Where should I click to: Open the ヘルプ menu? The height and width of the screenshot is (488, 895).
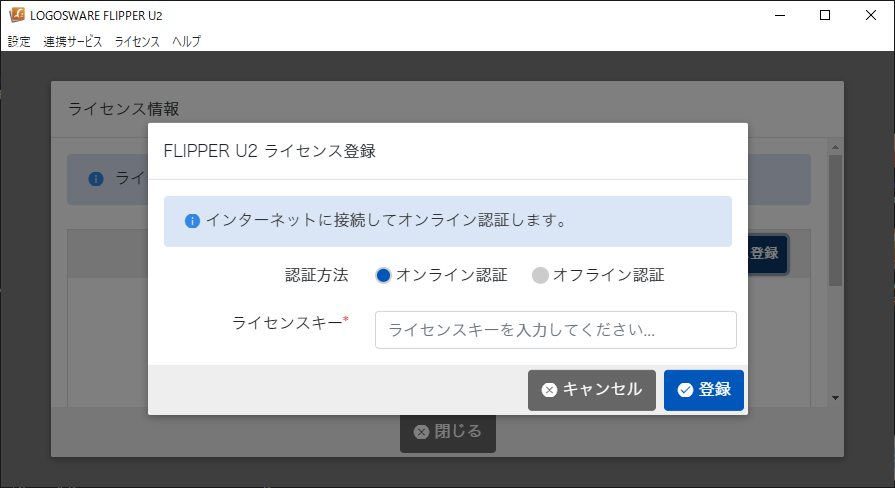[186, 42]
